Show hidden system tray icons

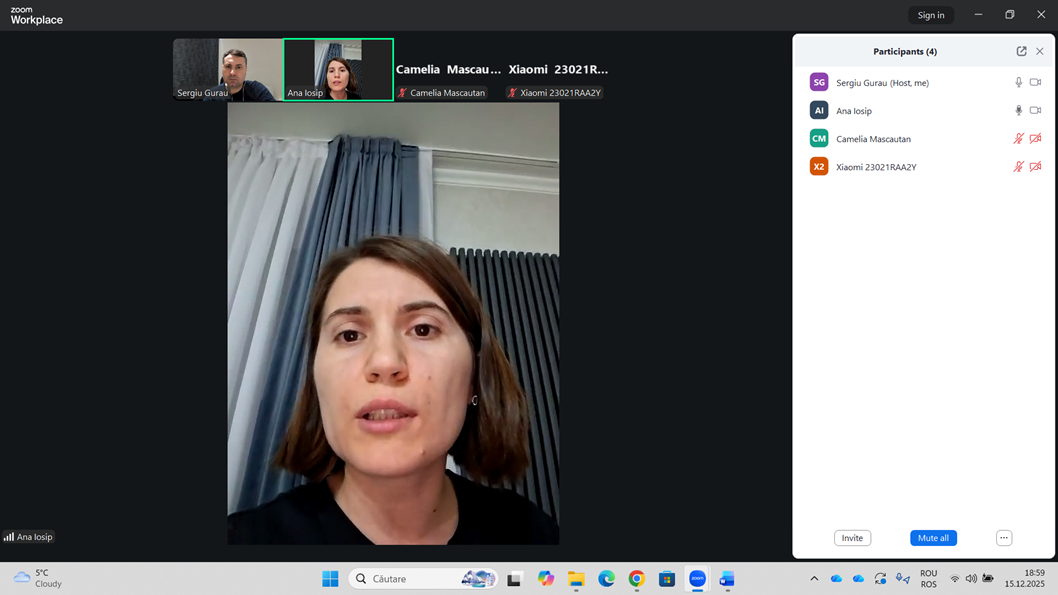(x=814, y=579)
